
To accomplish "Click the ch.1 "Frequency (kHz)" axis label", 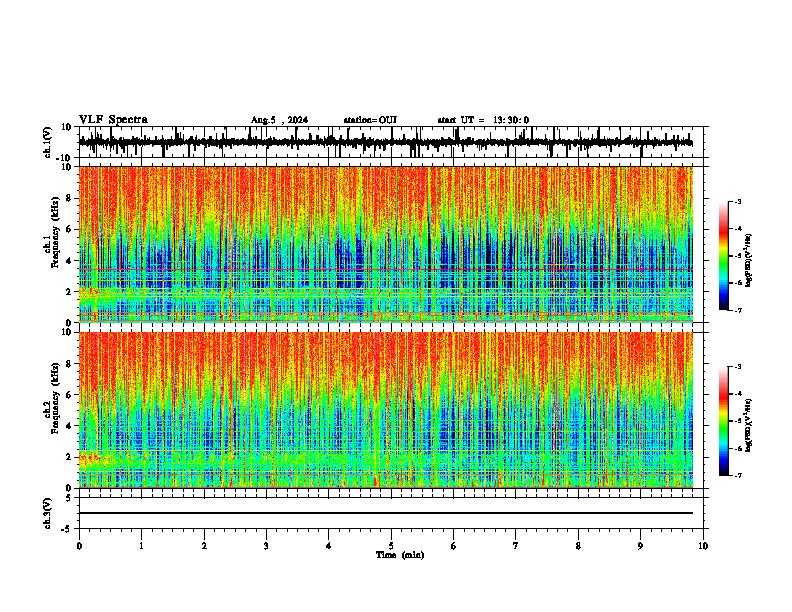I will point(55,233).
